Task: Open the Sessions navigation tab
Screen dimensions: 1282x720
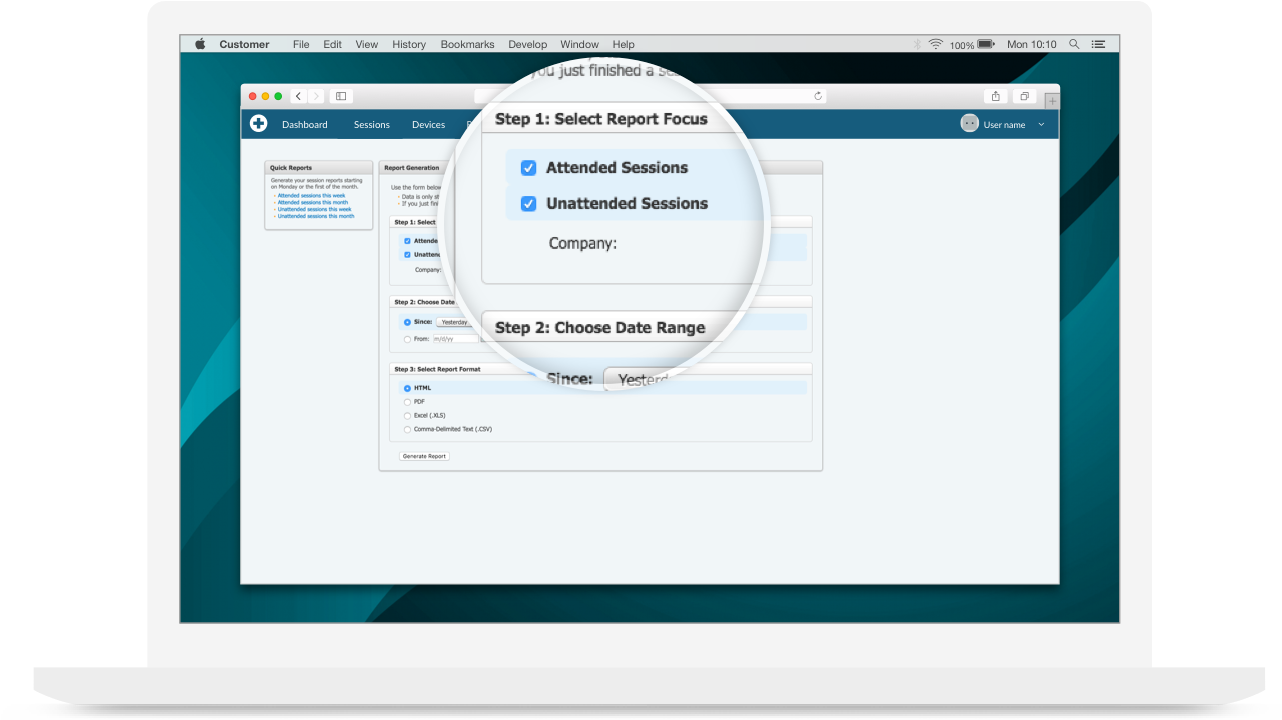Action: point(371,125)
